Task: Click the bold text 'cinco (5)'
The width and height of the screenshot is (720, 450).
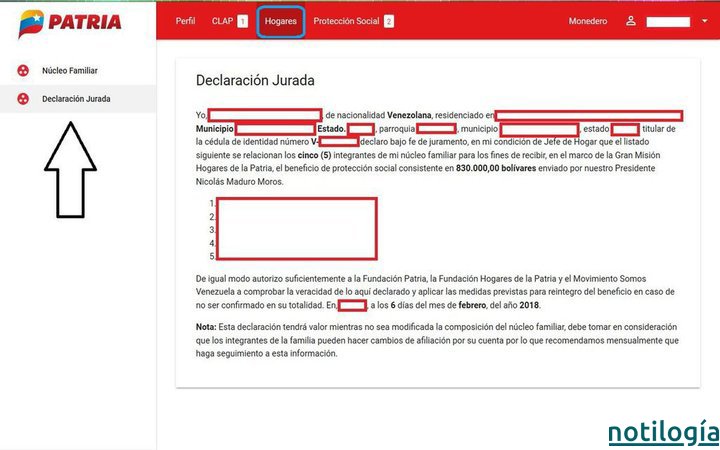Action: [314, 155]
